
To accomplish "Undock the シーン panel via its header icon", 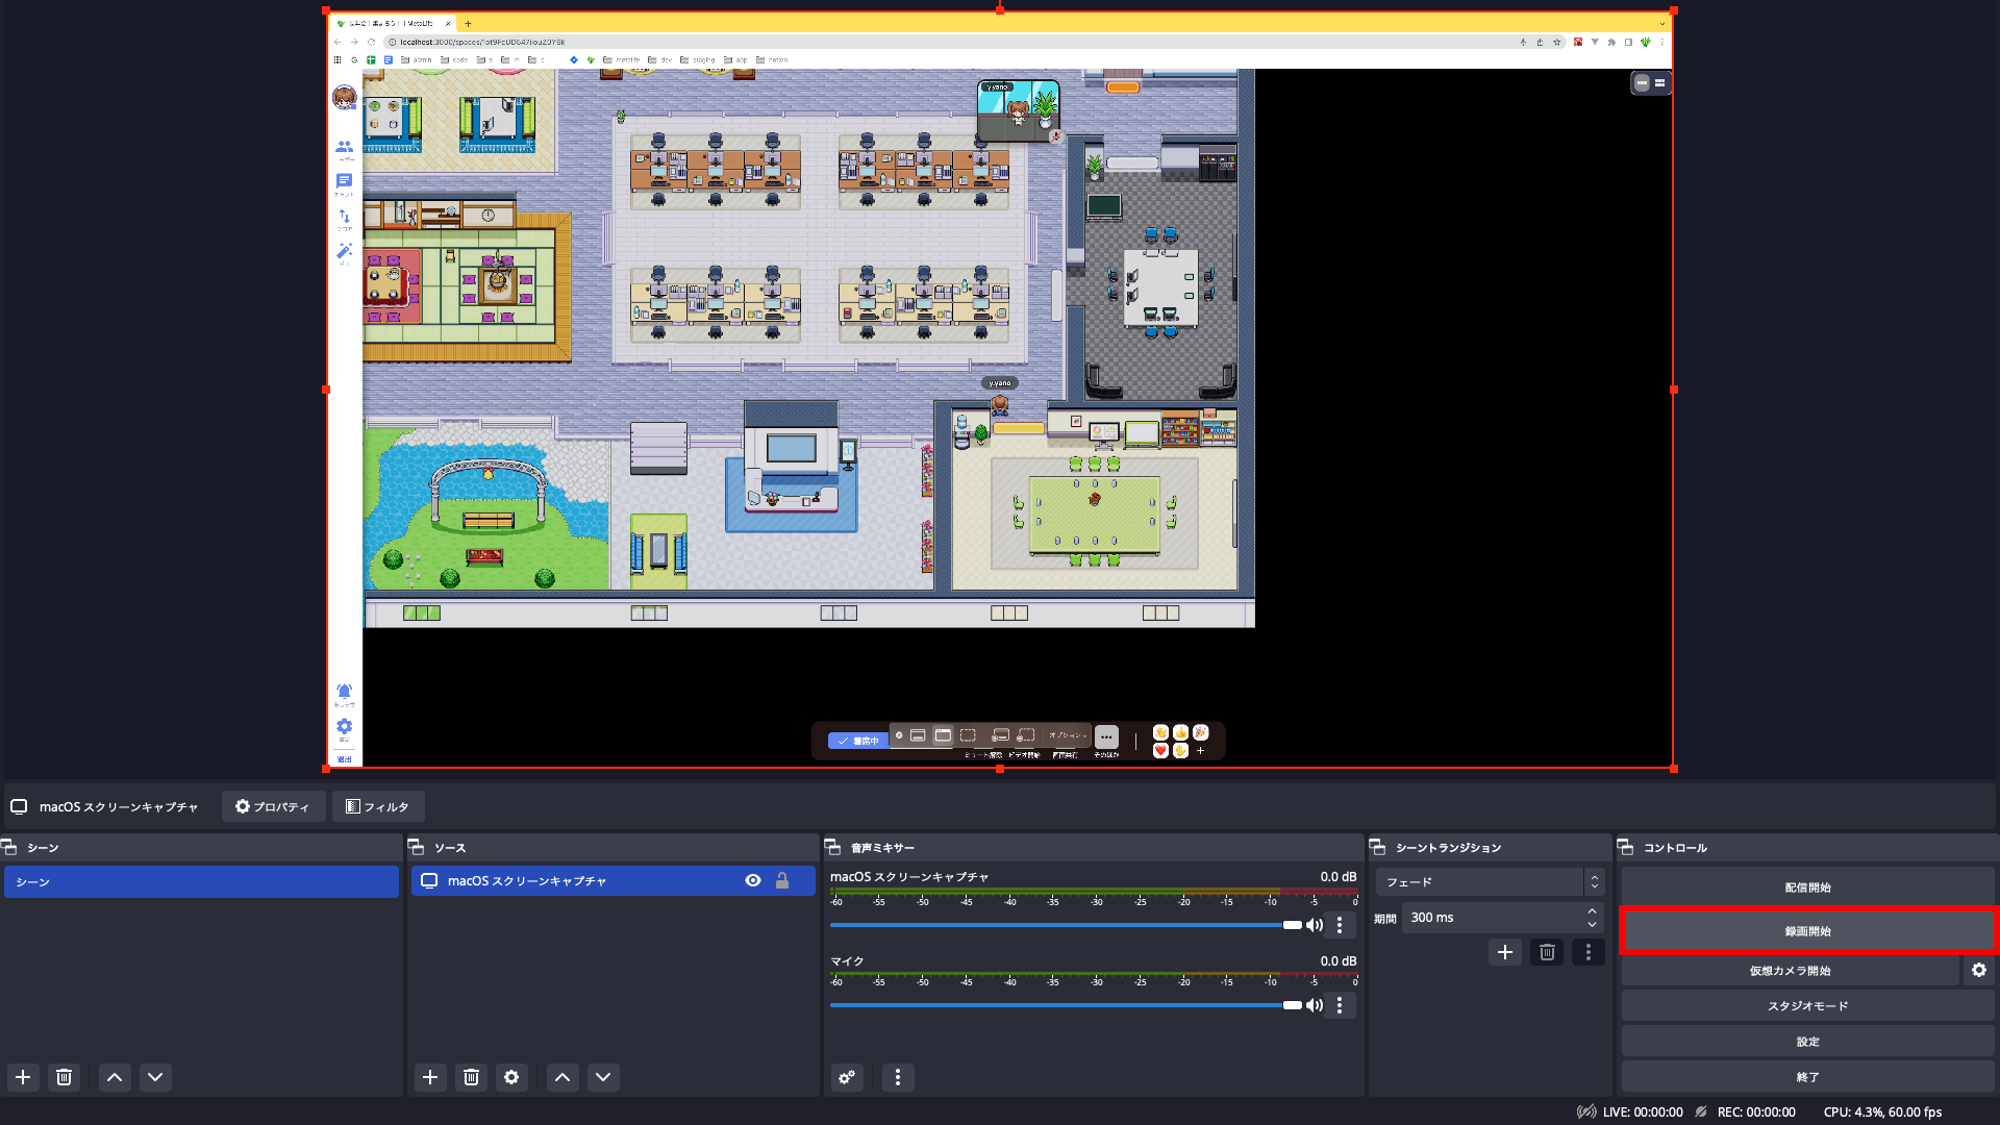I will pos(9,847).
